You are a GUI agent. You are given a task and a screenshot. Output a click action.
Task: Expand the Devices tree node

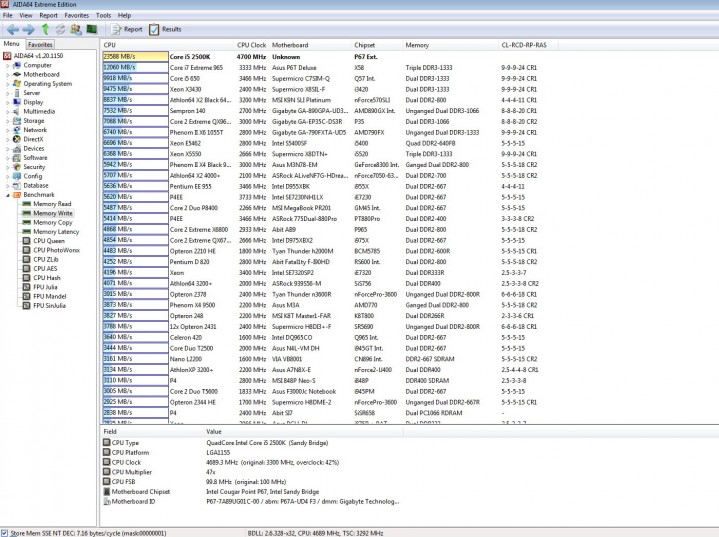7,149
